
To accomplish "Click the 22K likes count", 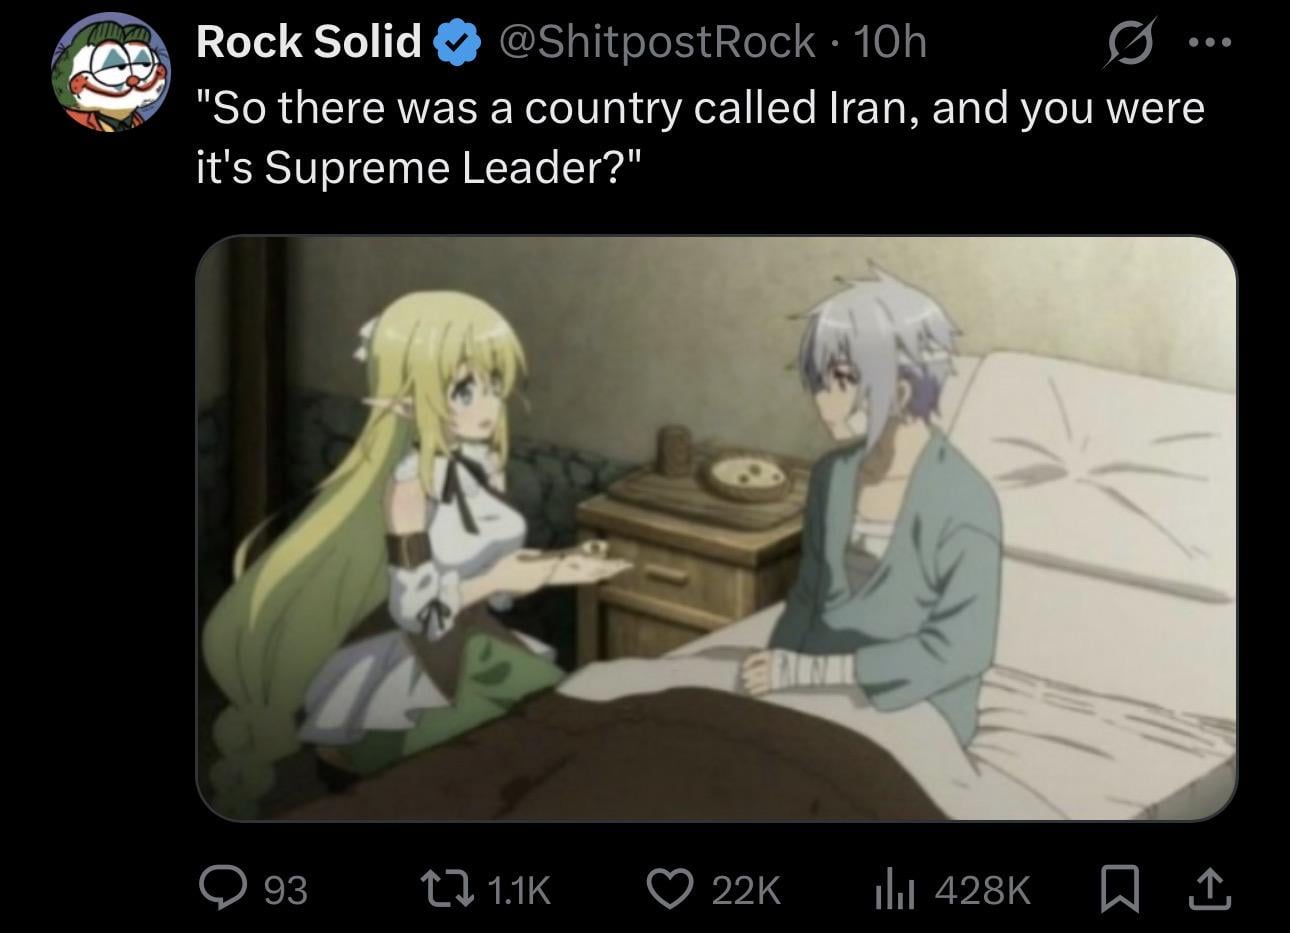I will (745, 889).
